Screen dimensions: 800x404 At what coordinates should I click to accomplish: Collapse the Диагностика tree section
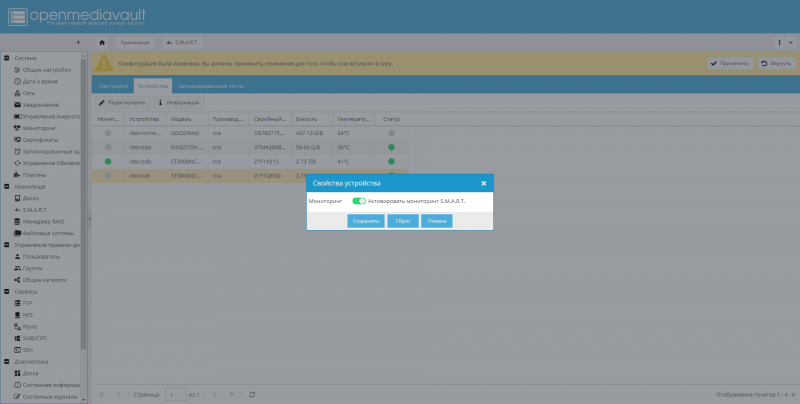click(x=7, y=362)
